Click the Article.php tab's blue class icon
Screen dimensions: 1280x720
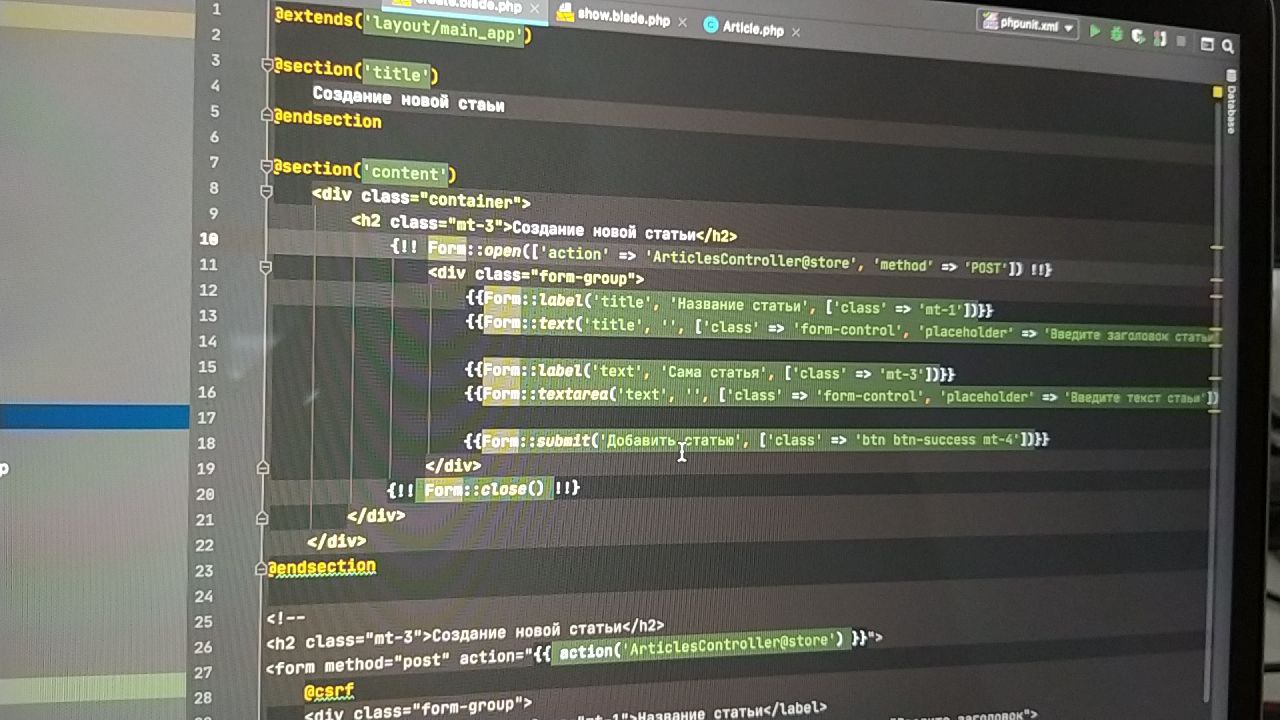(x=711, y=26)
